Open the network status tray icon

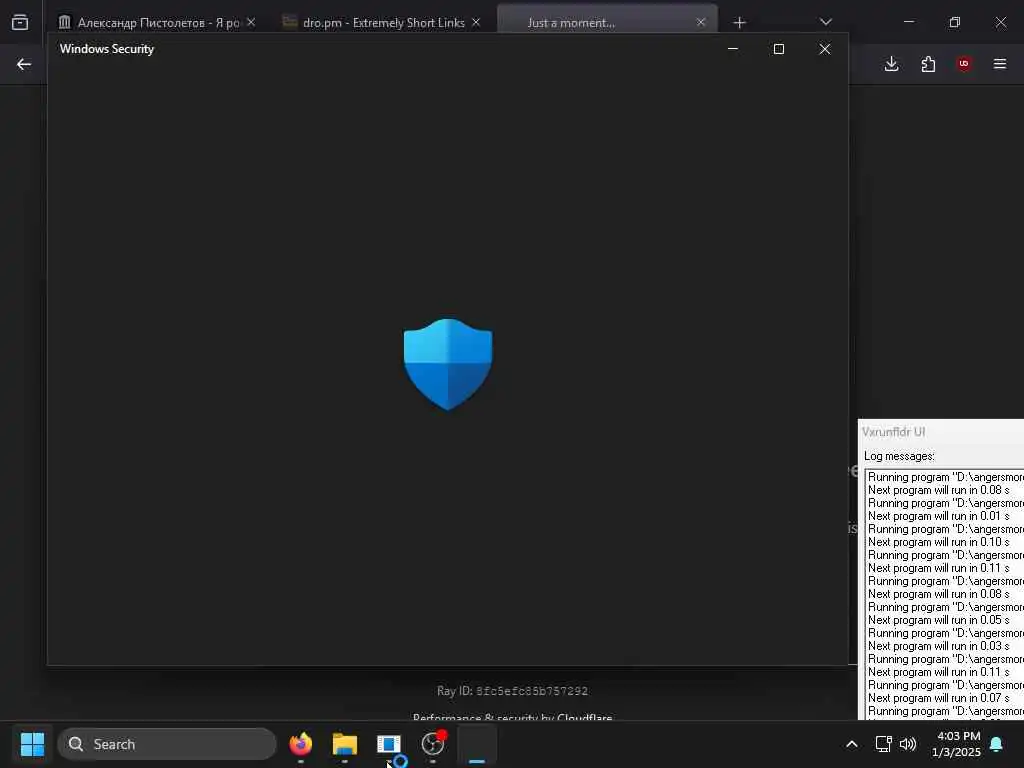883,744
